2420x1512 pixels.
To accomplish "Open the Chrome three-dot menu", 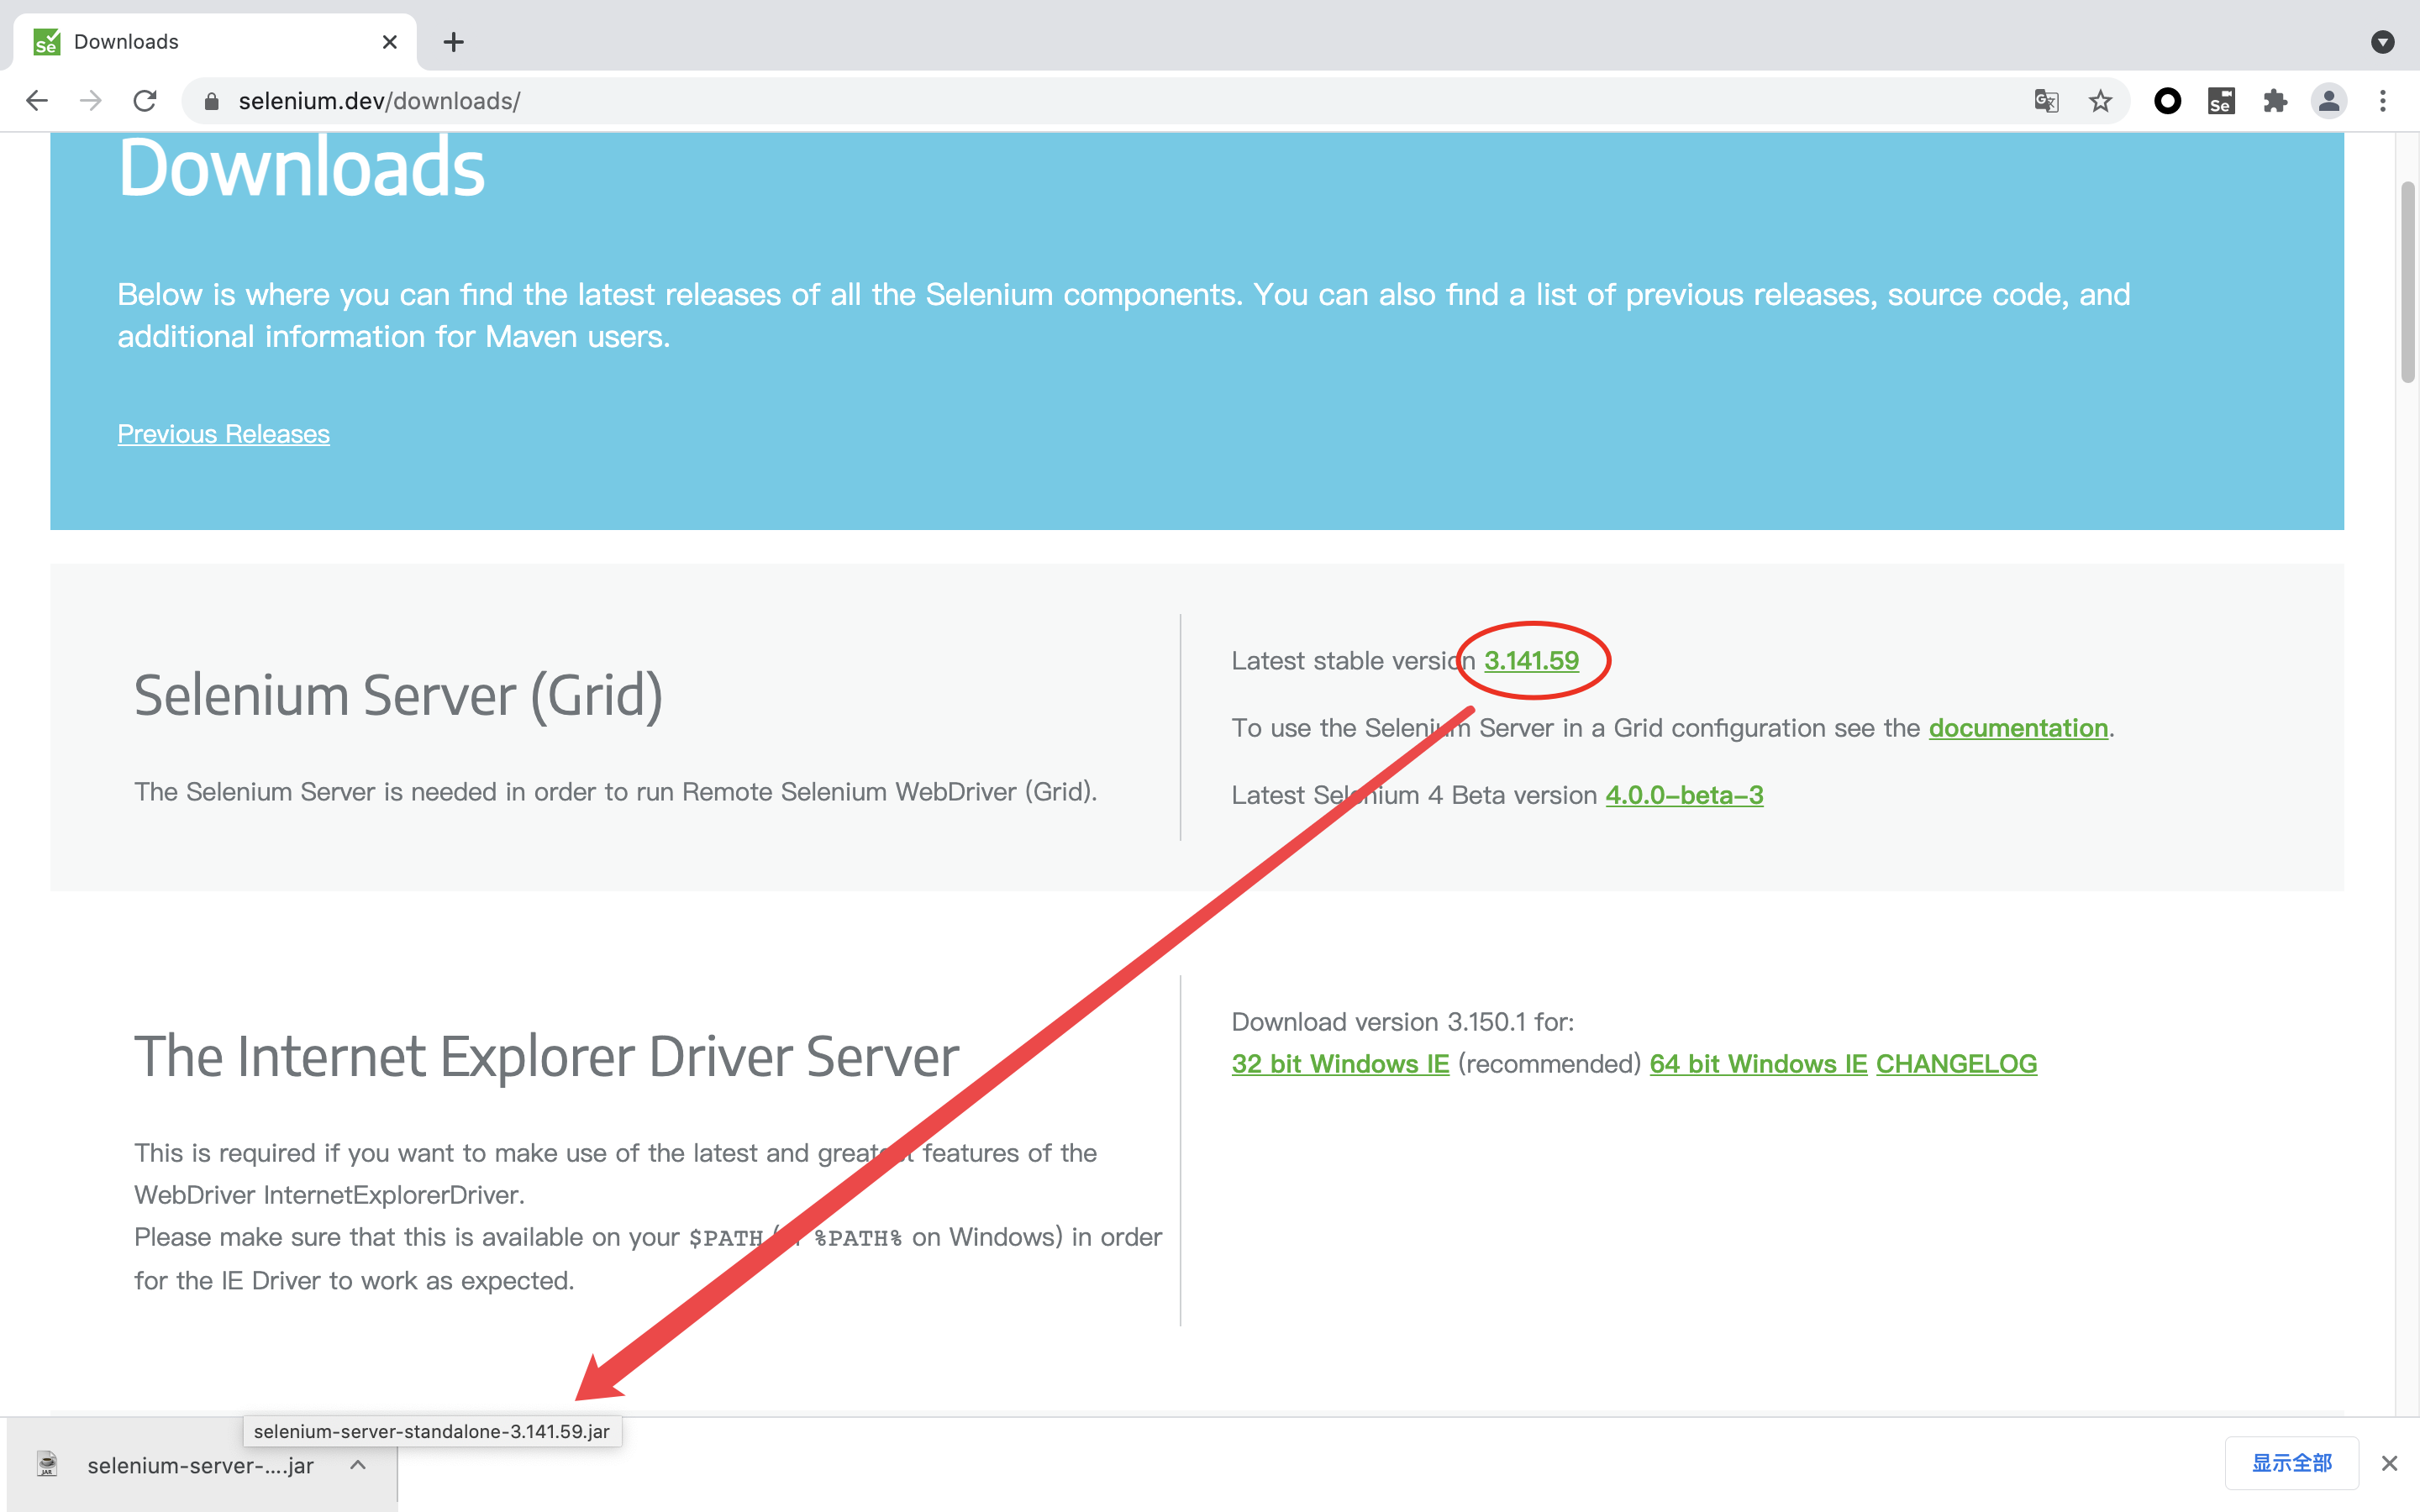I will 2384,100.
